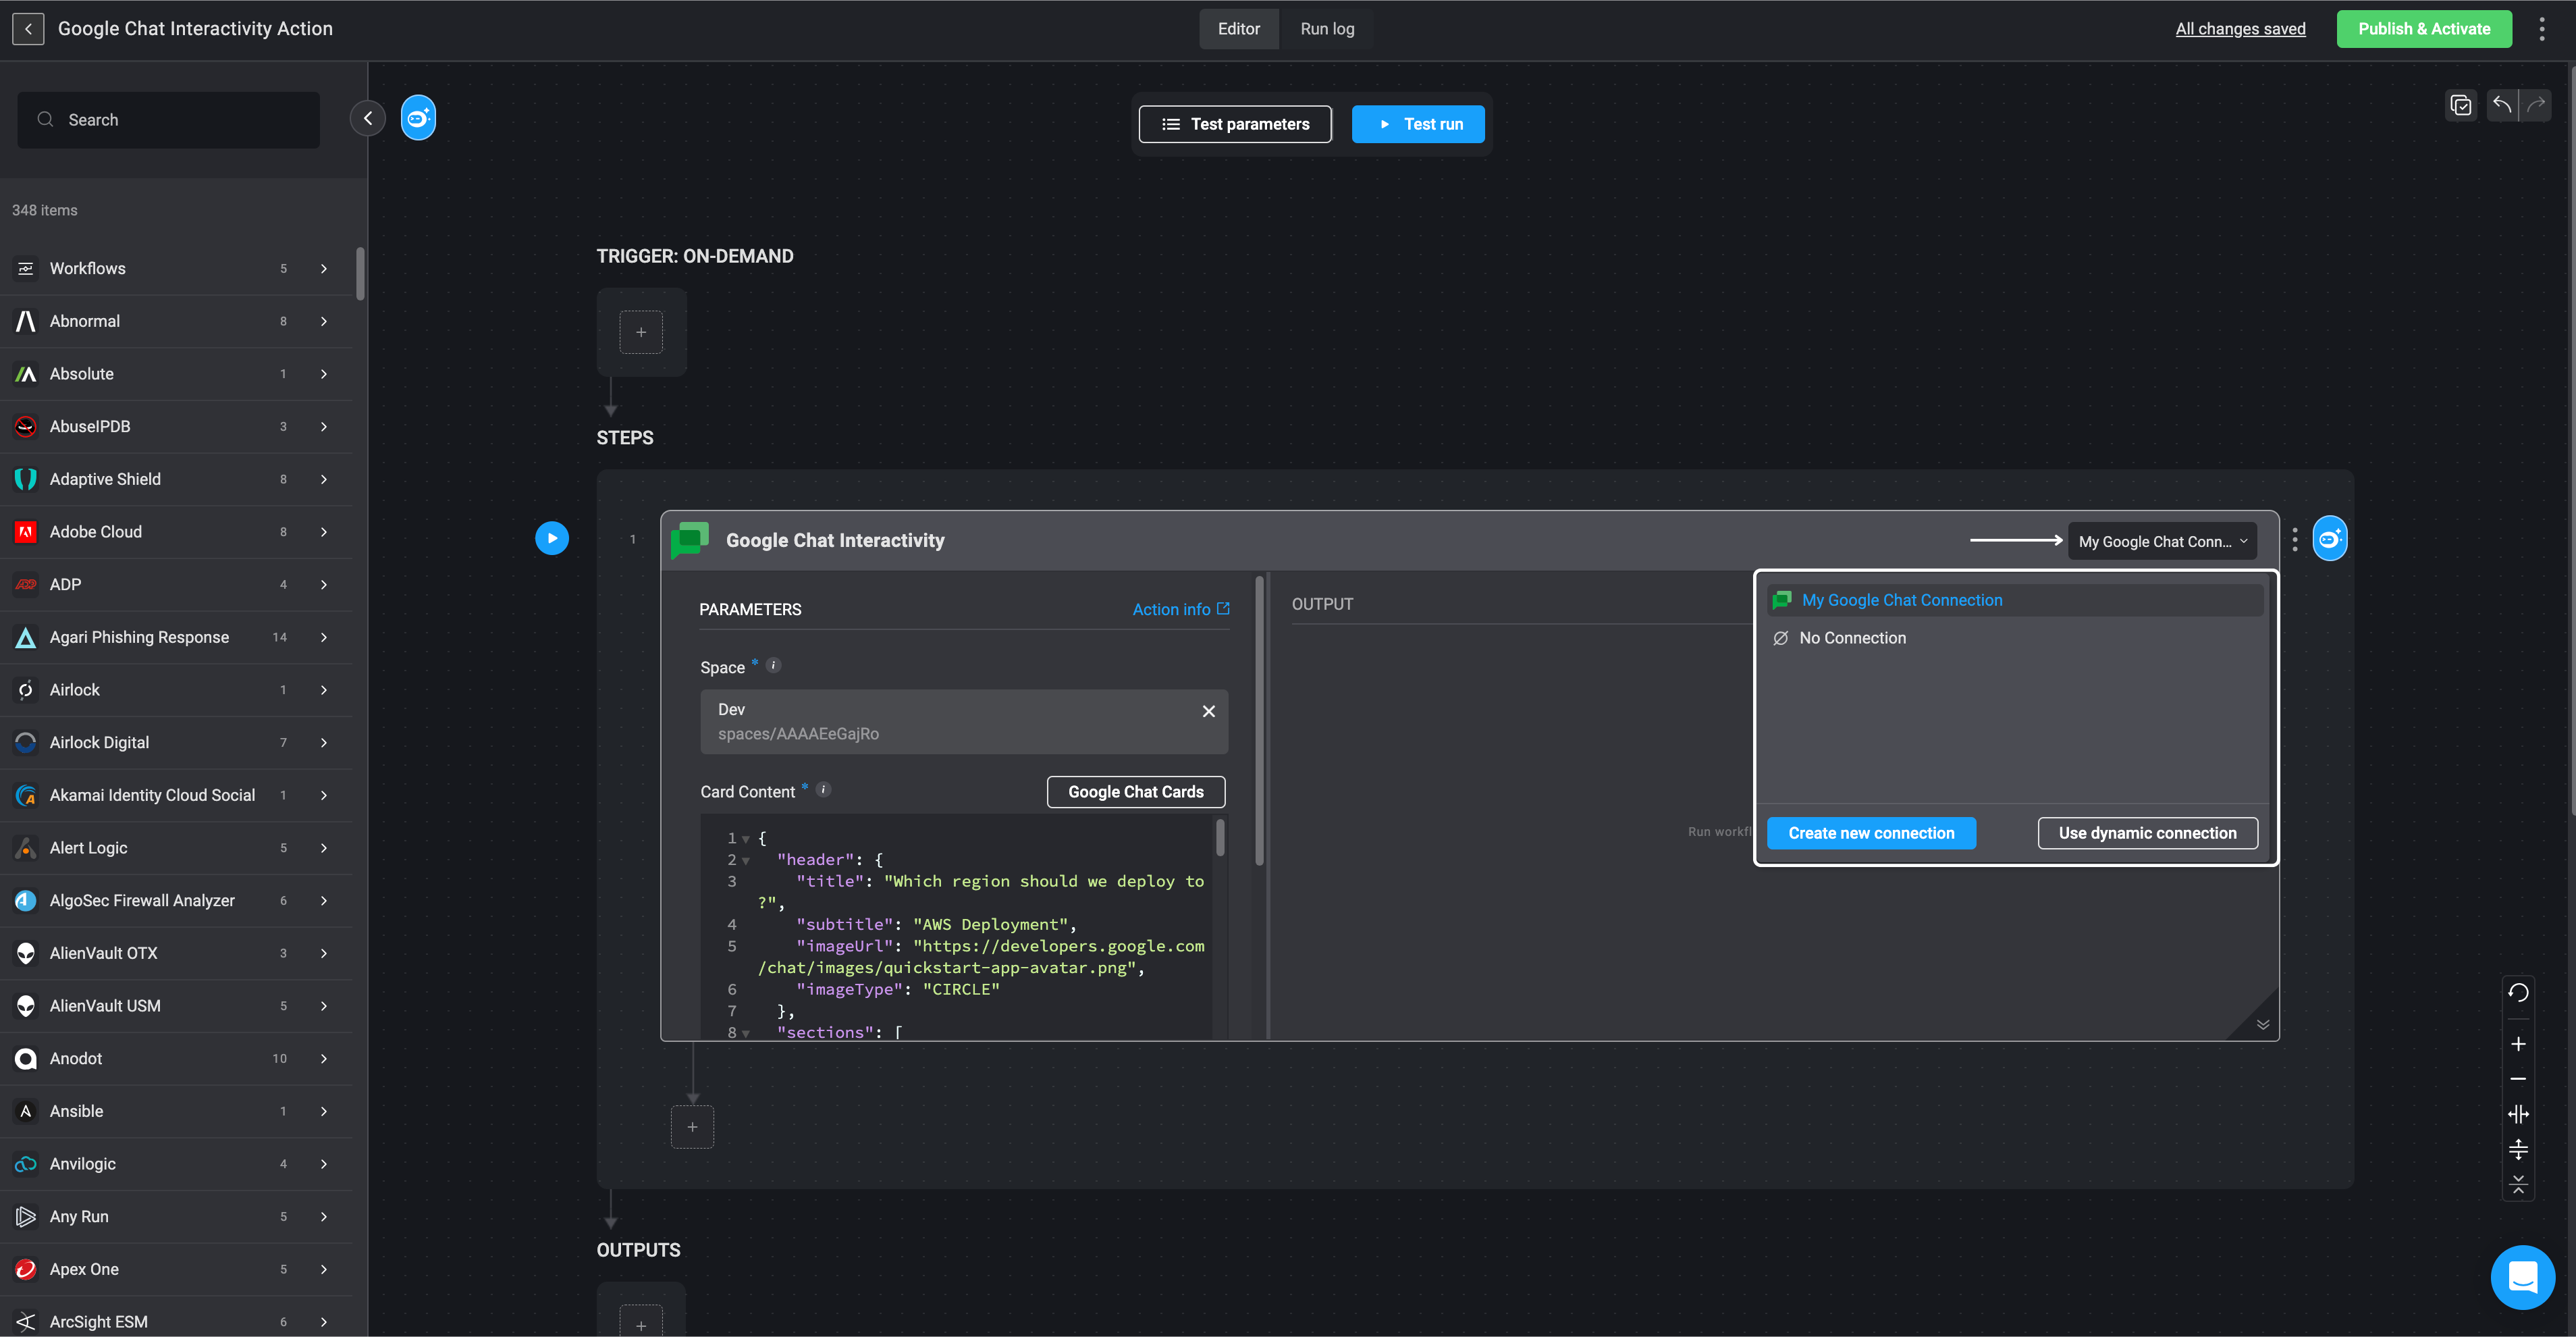Image resolution: width=2576 pixels, height=1337 pixels.
Task: Expand the Agari Phishing Response category
Action: tap(324, 637)
